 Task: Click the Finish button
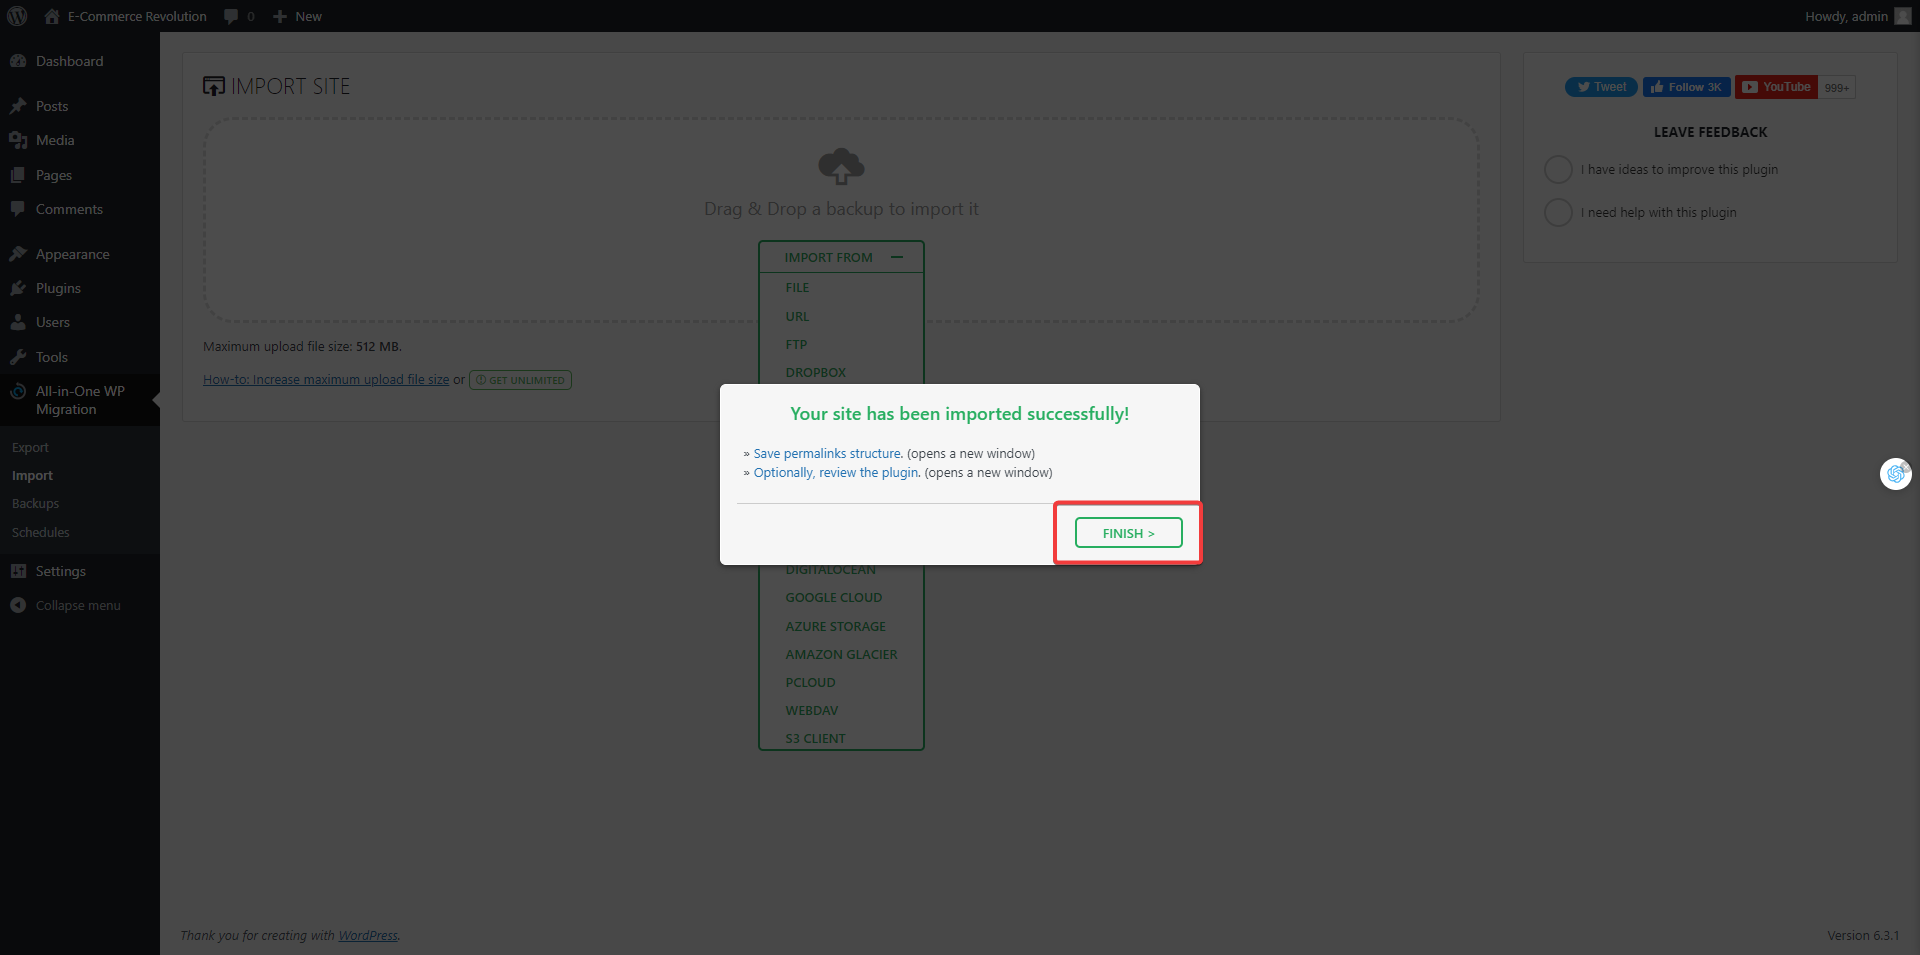pyautogui.click(x=1128, y=533)
